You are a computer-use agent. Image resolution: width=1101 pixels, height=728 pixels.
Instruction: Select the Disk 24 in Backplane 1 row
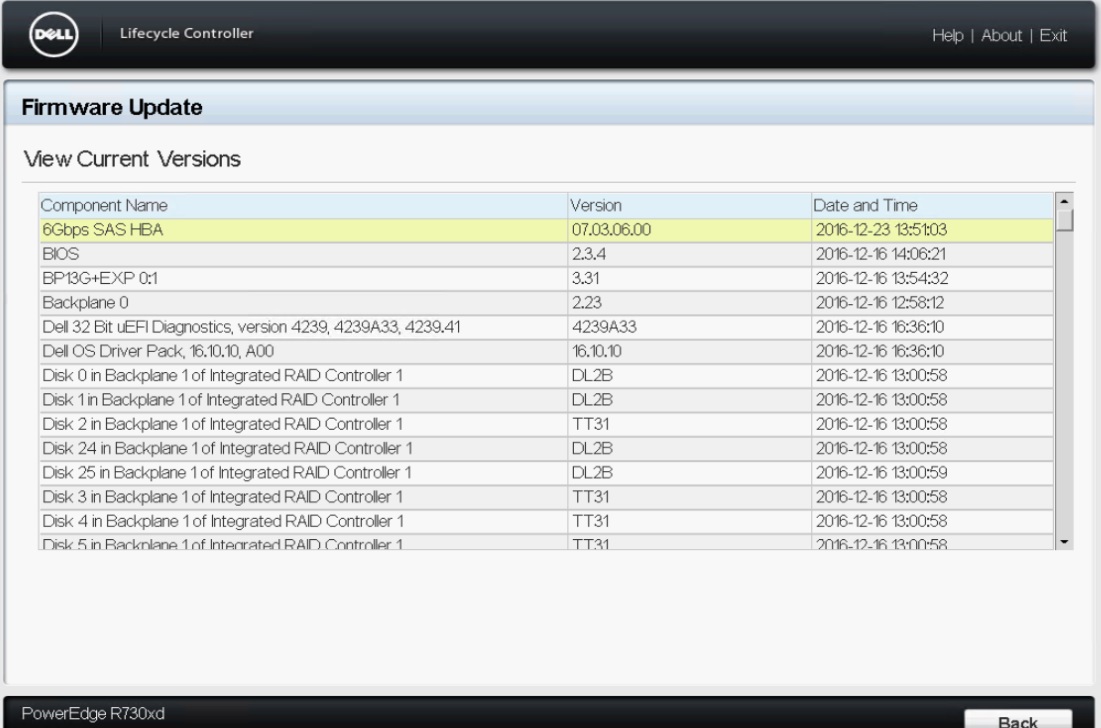300,447
